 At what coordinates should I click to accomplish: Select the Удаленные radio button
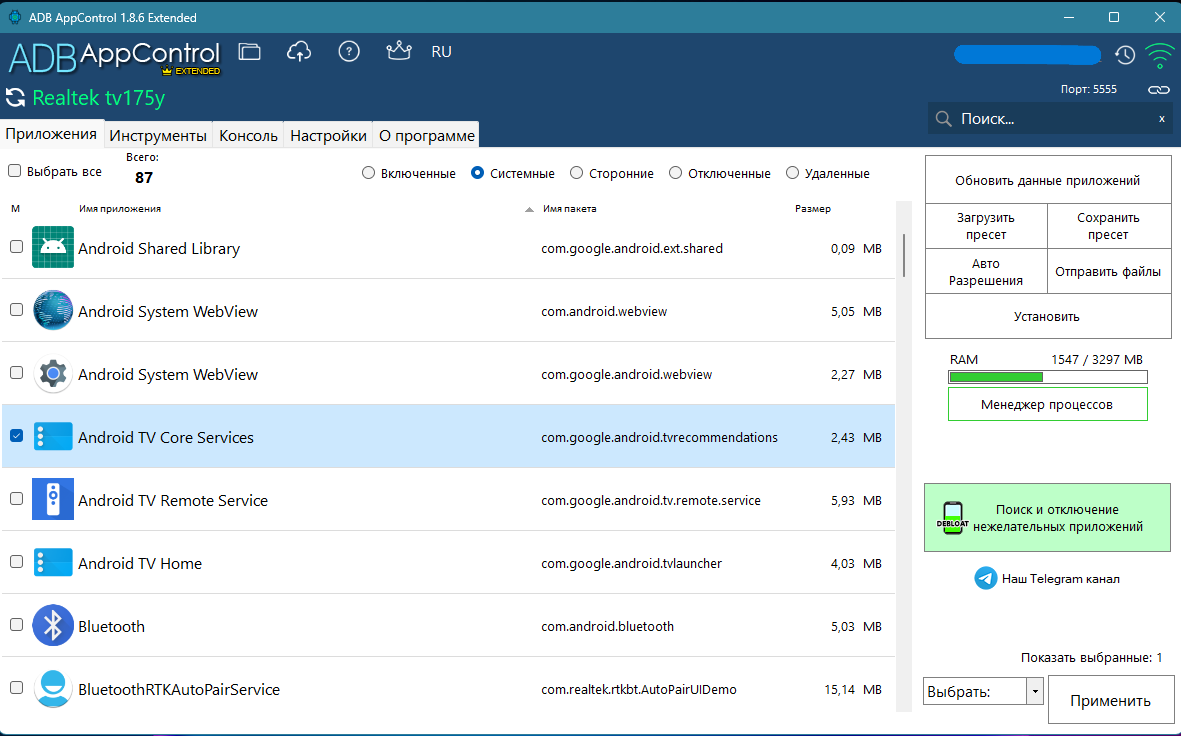pyautogui.click(x=792, y=173)
